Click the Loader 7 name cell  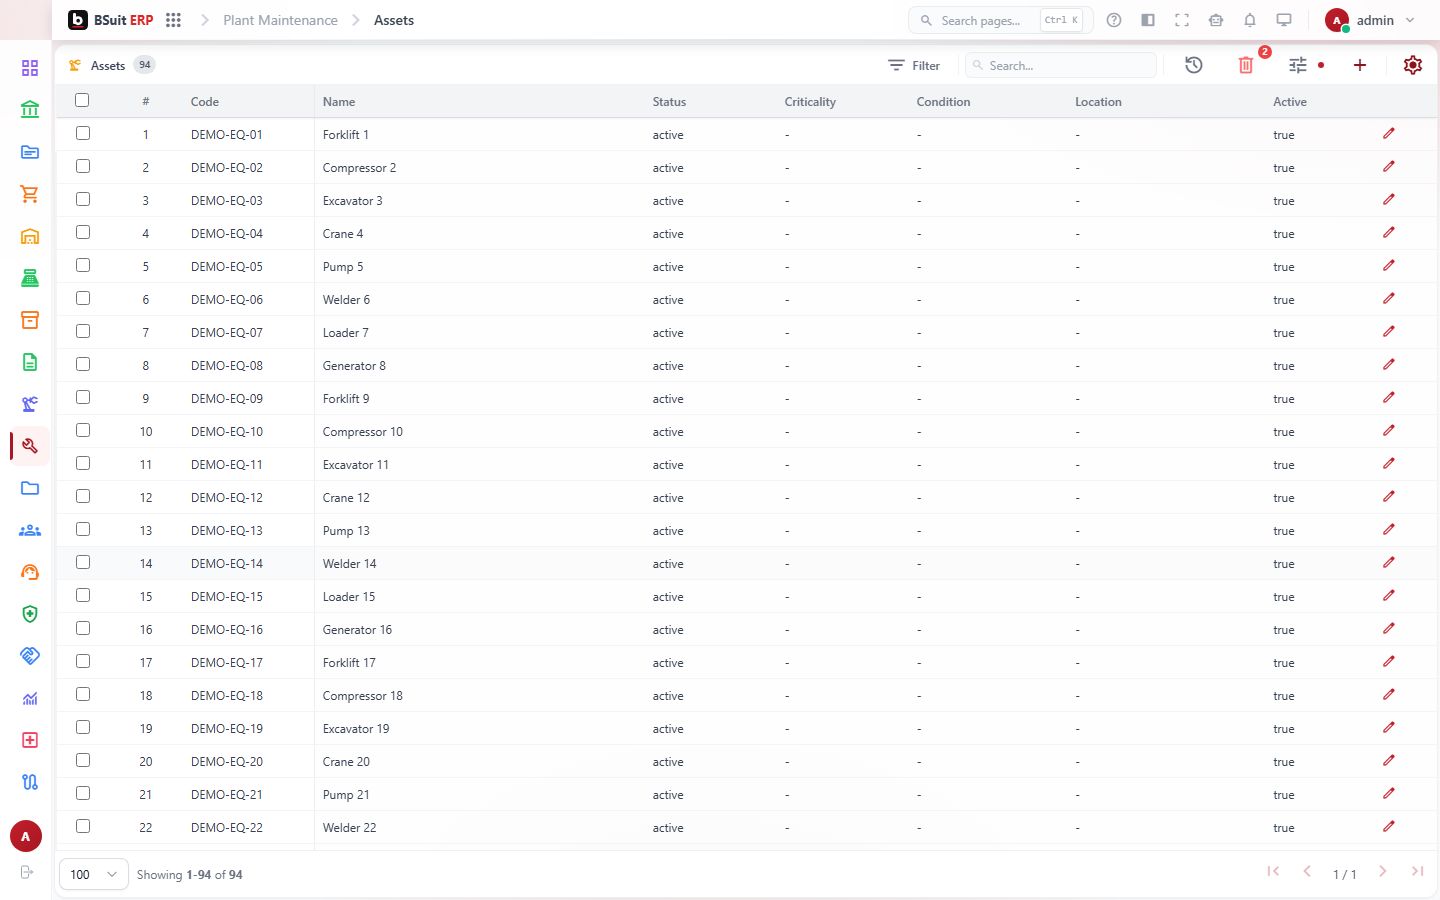point(346,333)
